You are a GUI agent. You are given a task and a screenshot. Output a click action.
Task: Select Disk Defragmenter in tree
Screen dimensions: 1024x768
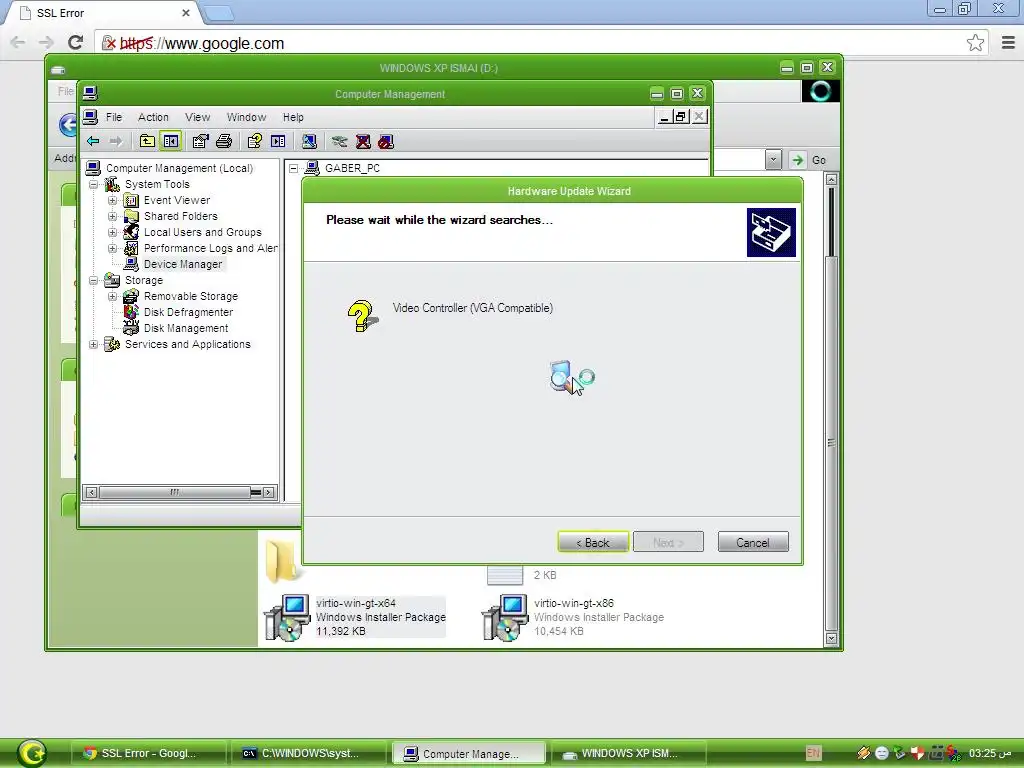[188, 312]
